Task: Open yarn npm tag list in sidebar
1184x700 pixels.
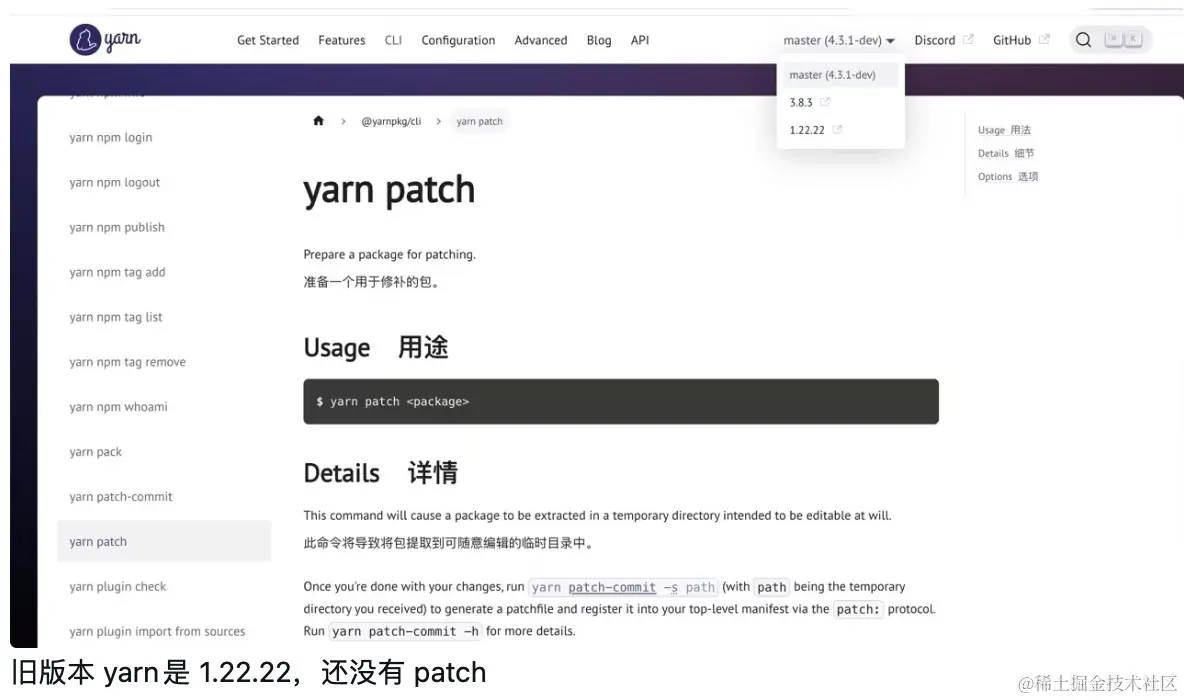Action: pyautogui.click(x=116, y=317)
